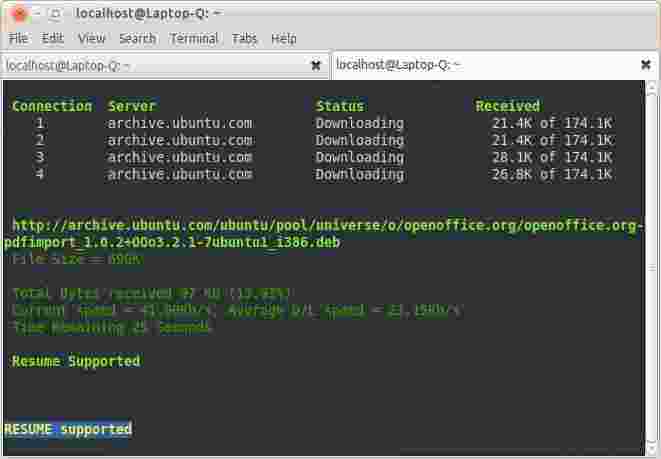
Task: Select the second localhost@Laptop-Q tab
Action: click(495, 65)
